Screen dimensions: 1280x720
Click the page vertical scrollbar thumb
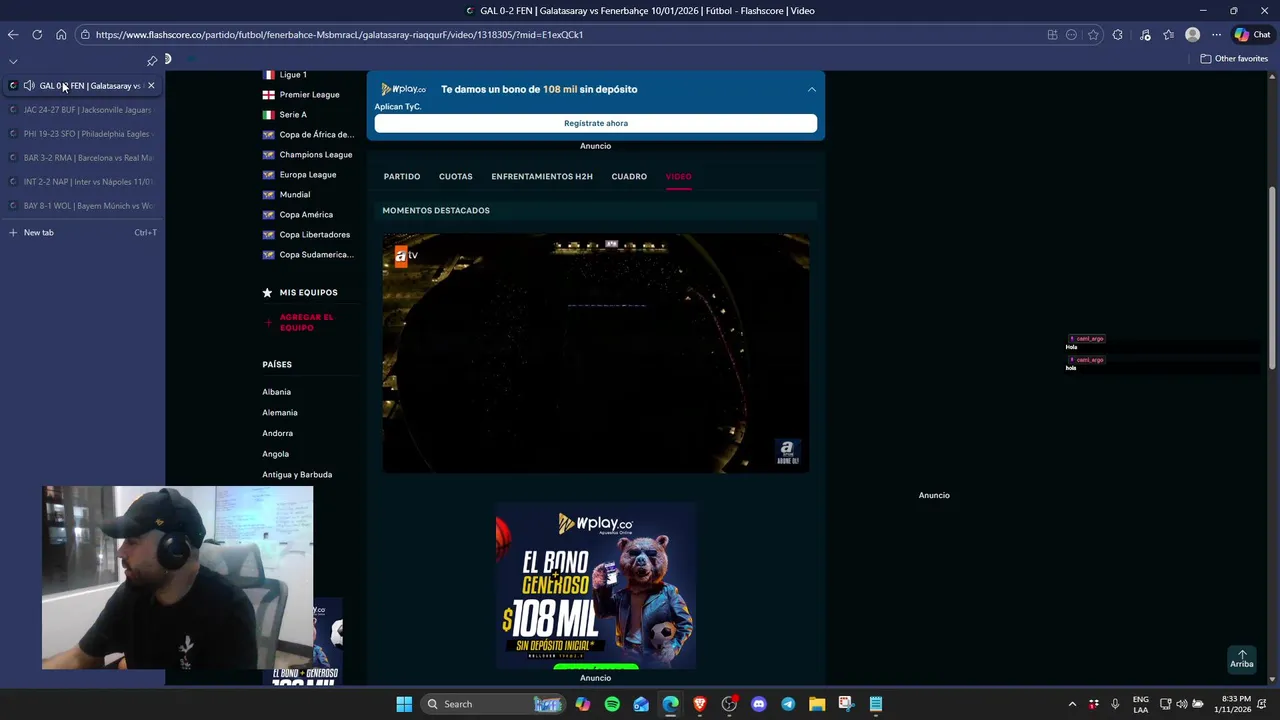(x=1272, y=278)
